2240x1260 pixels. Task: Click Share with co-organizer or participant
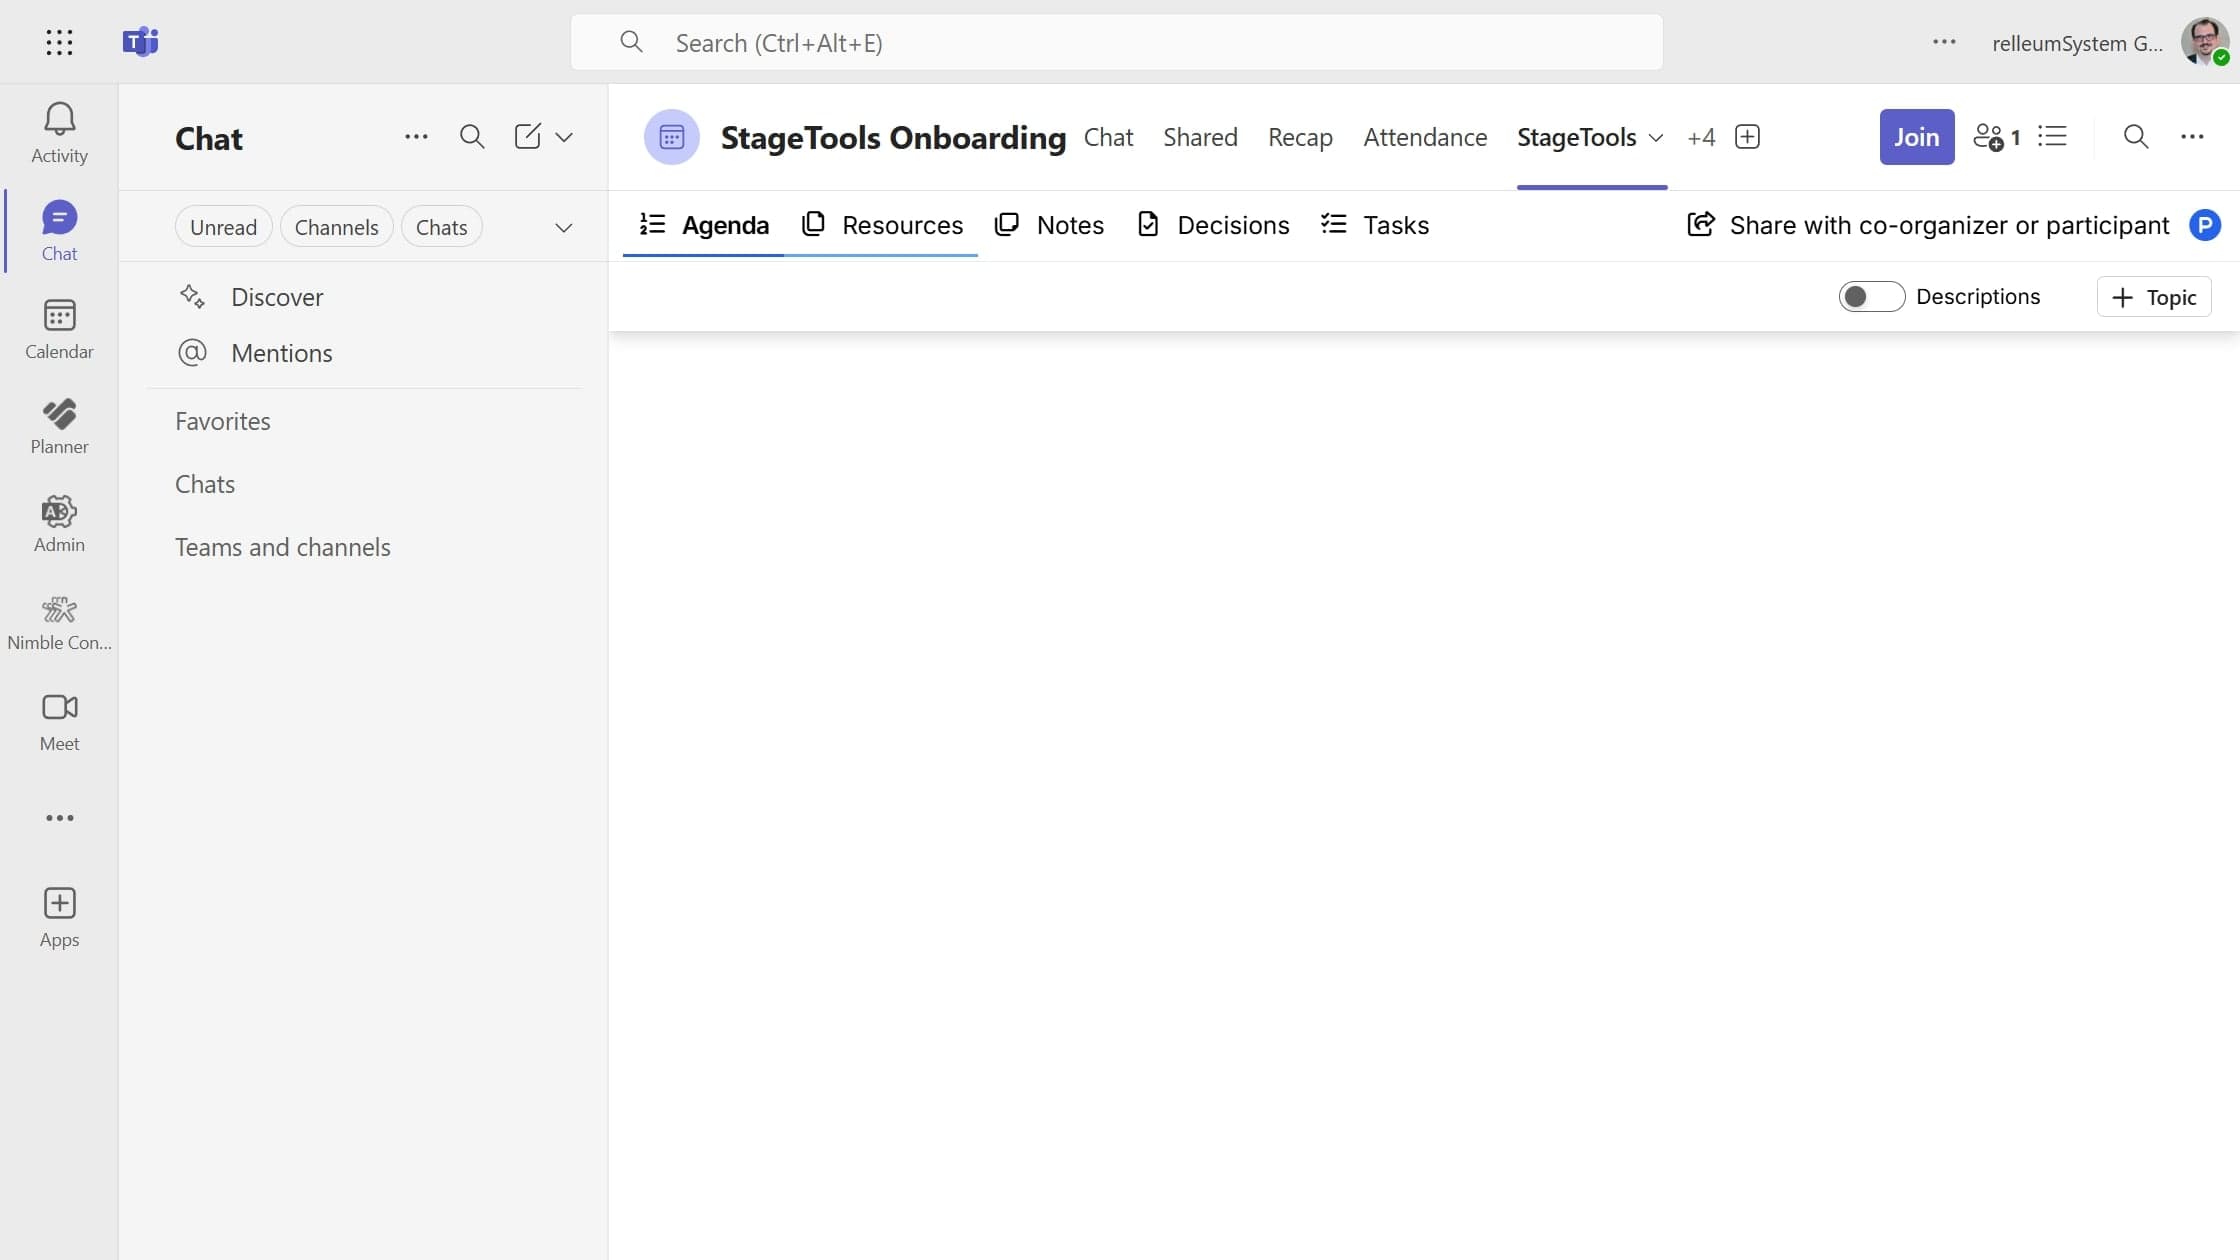point(1949,225)
